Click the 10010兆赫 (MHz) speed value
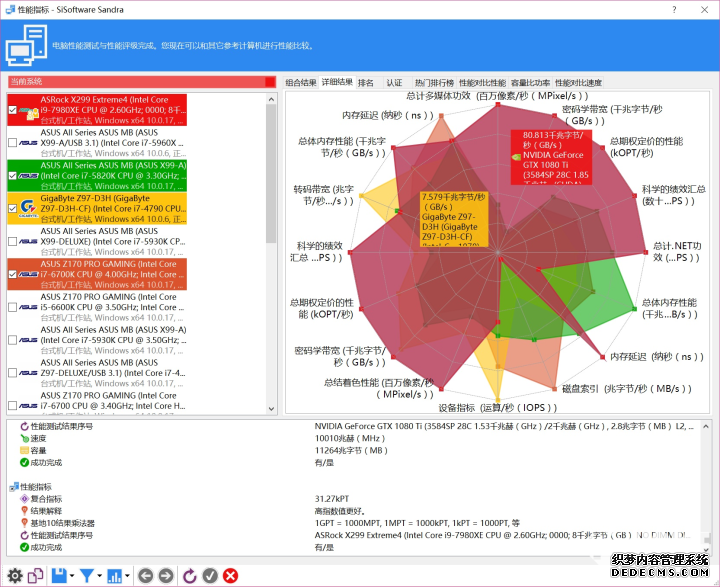This screenshot has height=587, width=720. (350, 439)
